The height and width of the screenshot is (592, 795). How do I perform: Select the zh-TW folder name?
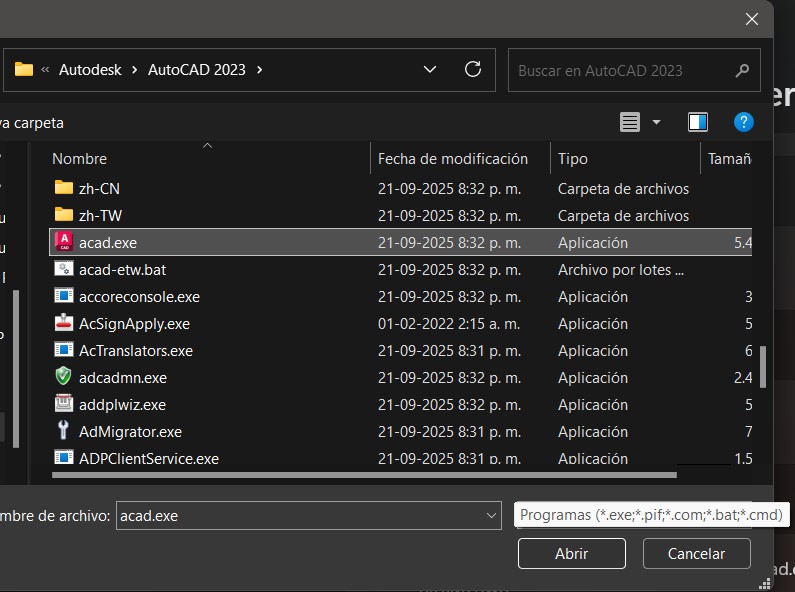tap(100, 215)
